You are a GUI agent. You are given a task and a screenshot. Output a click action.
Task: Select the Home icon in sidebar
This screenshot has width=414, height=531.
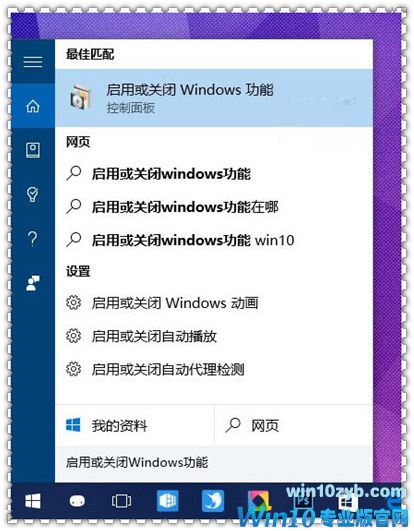(33, 106)
